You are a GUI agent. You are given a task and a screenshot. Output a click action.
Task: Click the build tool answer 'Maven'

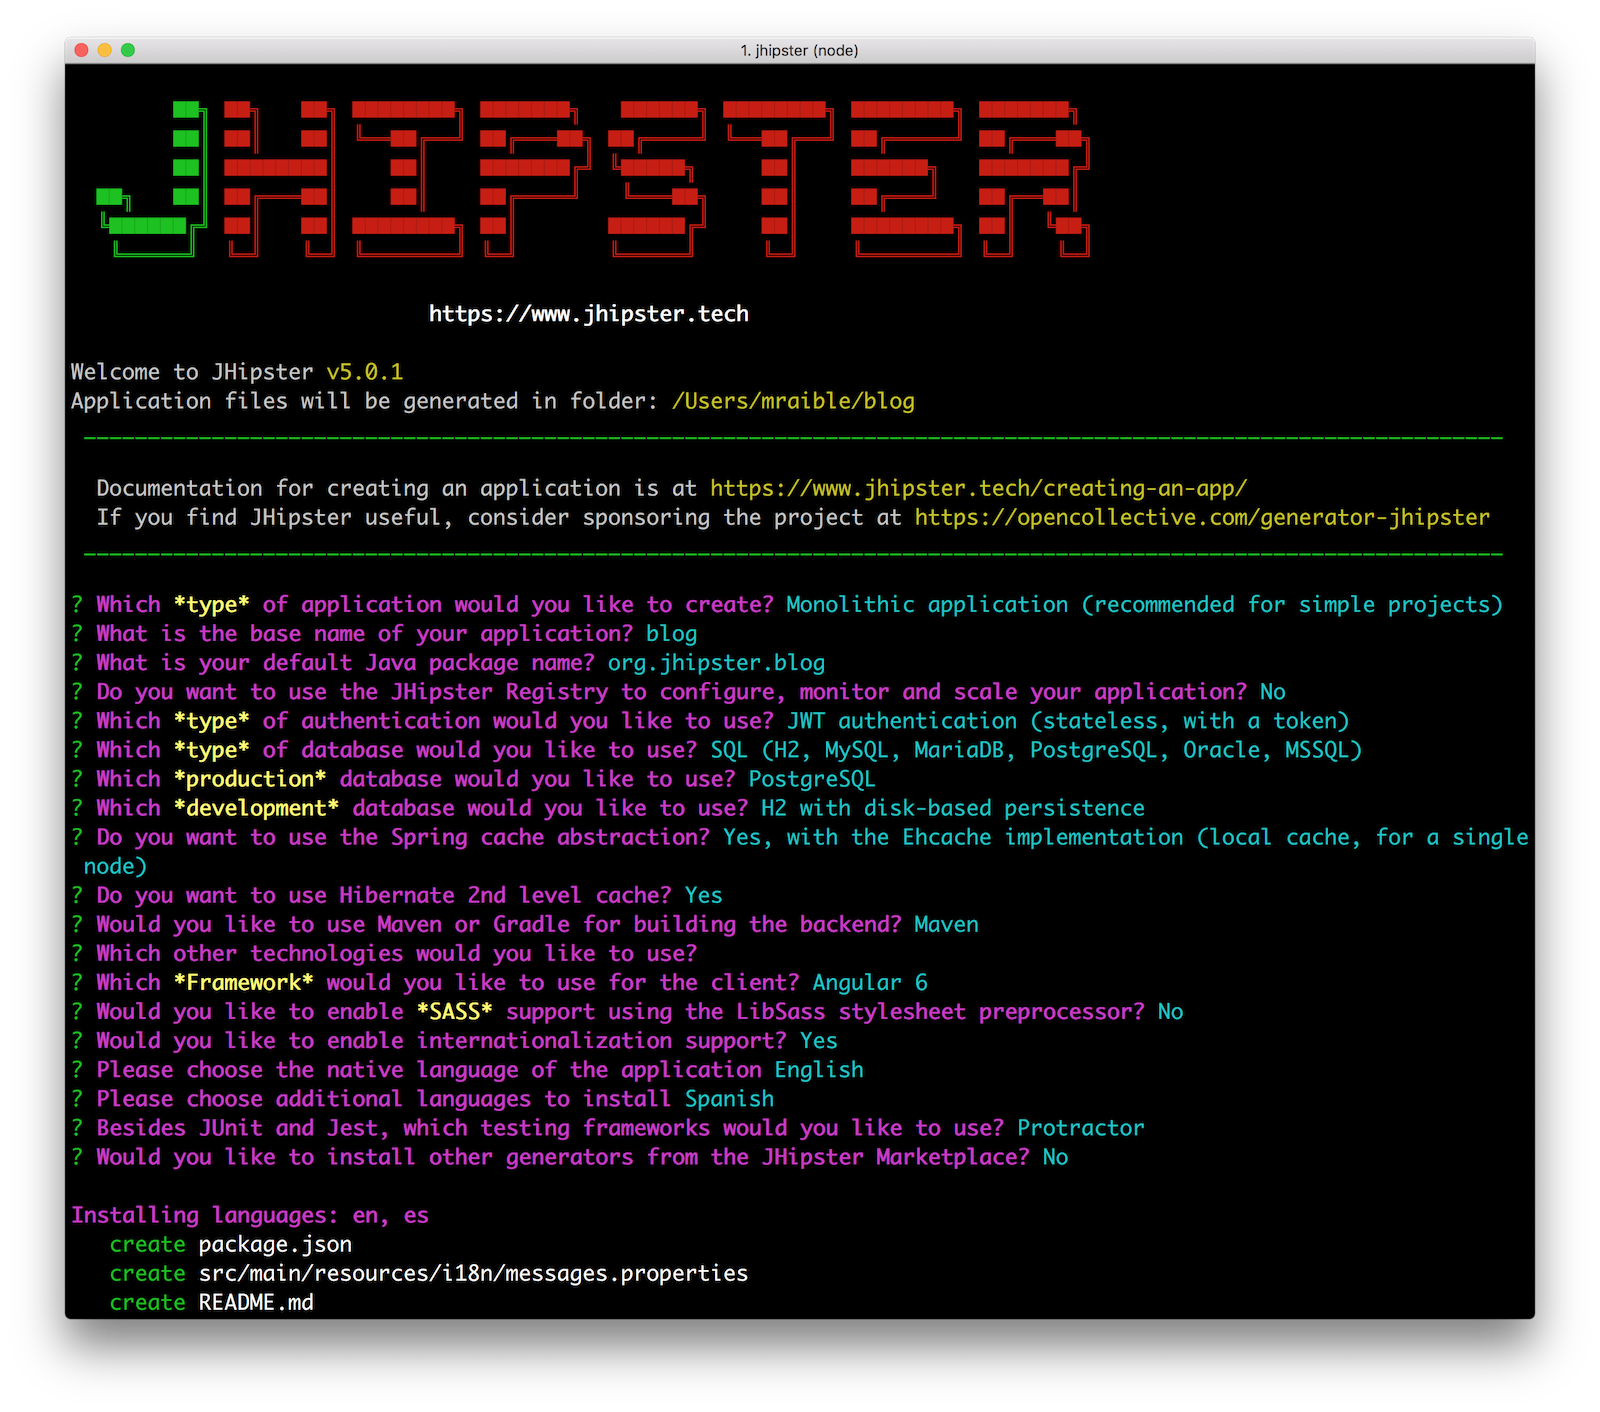click(x=946, y=924)
